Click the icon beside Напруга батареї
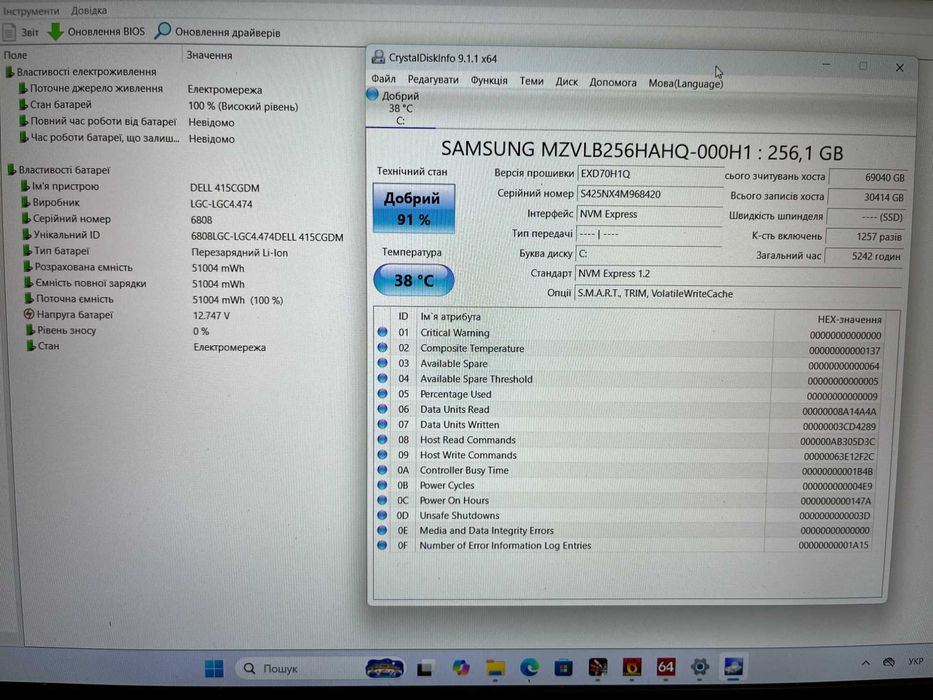The height and width of the screenshot is (700, 933). (29, 314)
